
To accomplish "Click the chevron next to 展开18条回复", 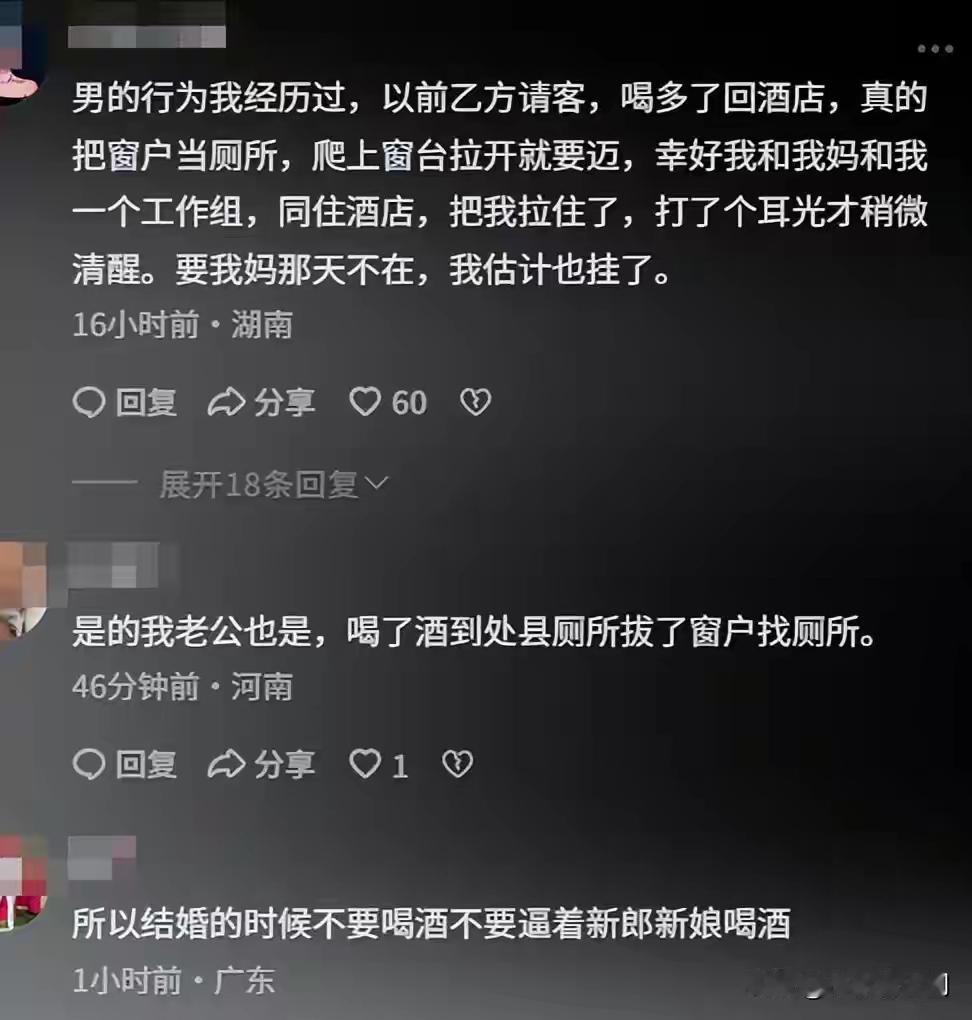I will pos(377,483).
